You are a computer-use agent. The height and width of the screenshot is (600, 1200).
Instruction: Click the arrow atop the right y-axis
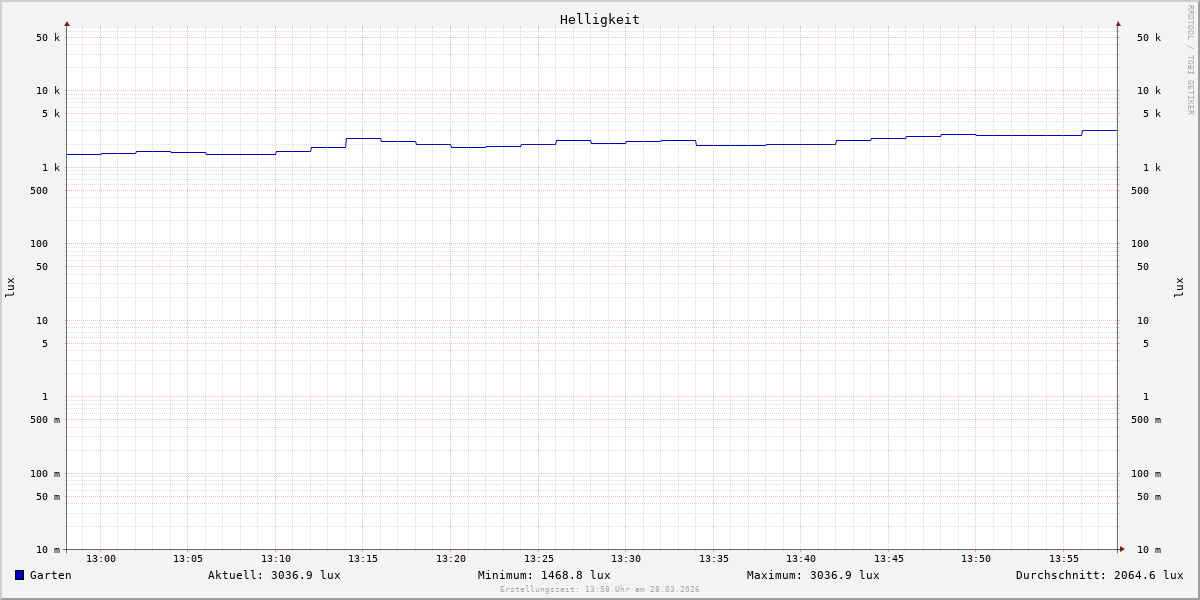click(x=1118, y=23)
